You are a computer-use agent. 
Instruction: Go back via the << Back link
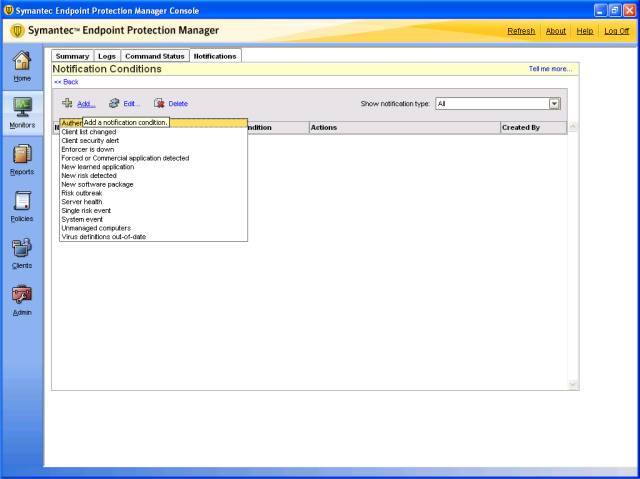[x=66, y=82]
